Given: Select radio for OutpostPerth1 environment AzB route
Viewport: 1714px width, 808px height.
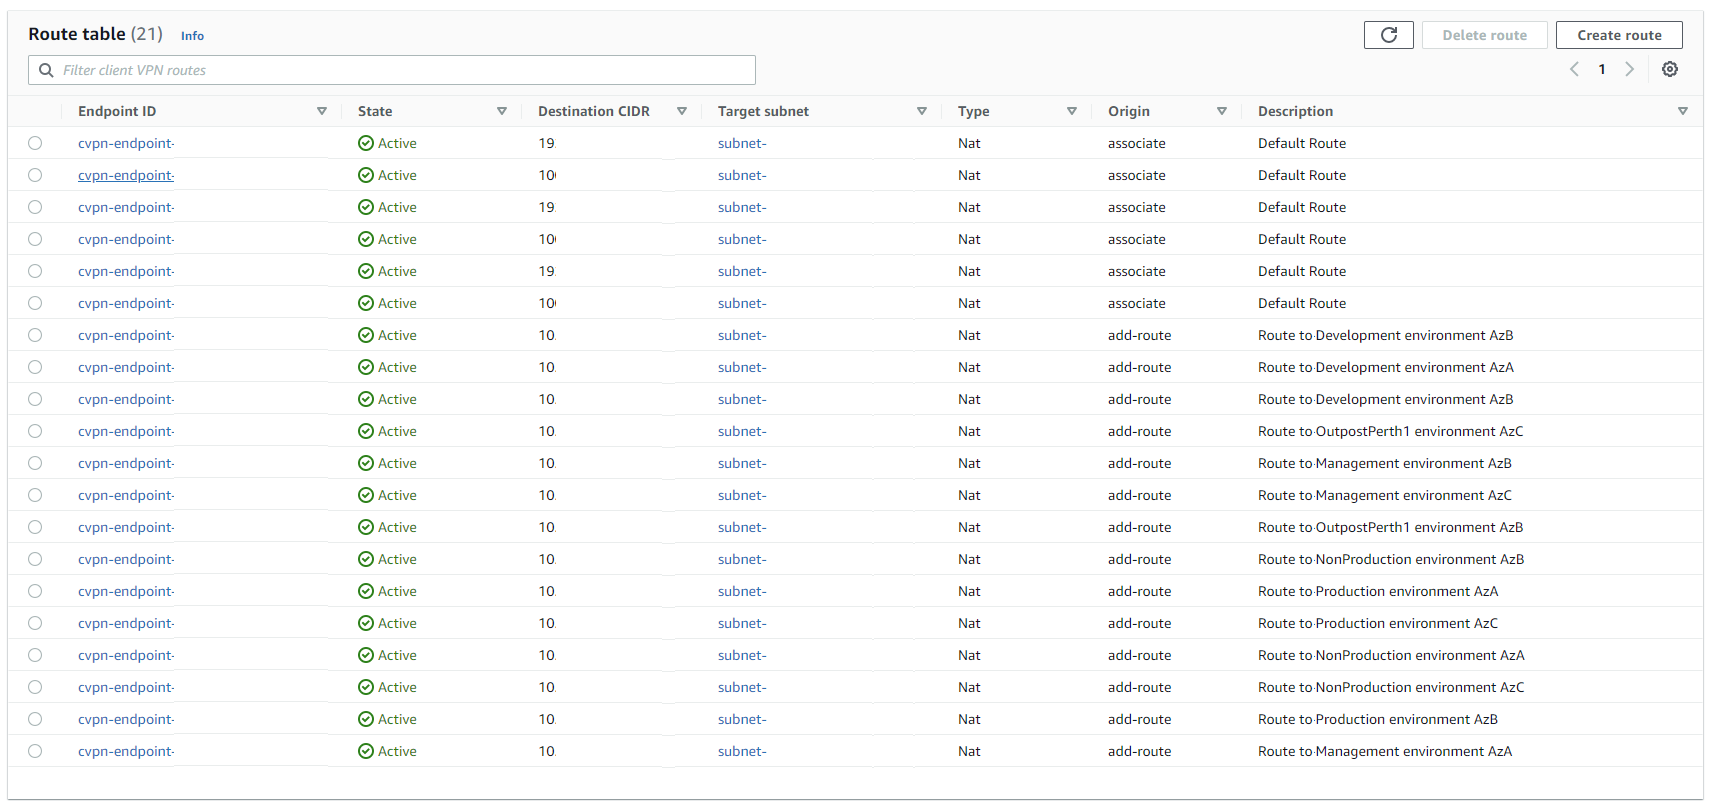Looking at the screenshot, I should tap(35, 527).
